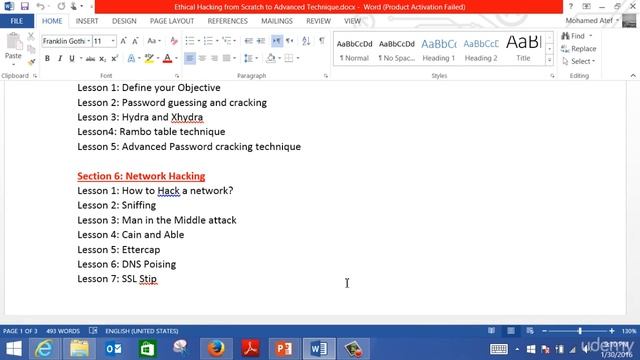Click the Section 6: Network Hacking heading
The height and width of the screenshot is (360, 640).
(x=141, y=176)
